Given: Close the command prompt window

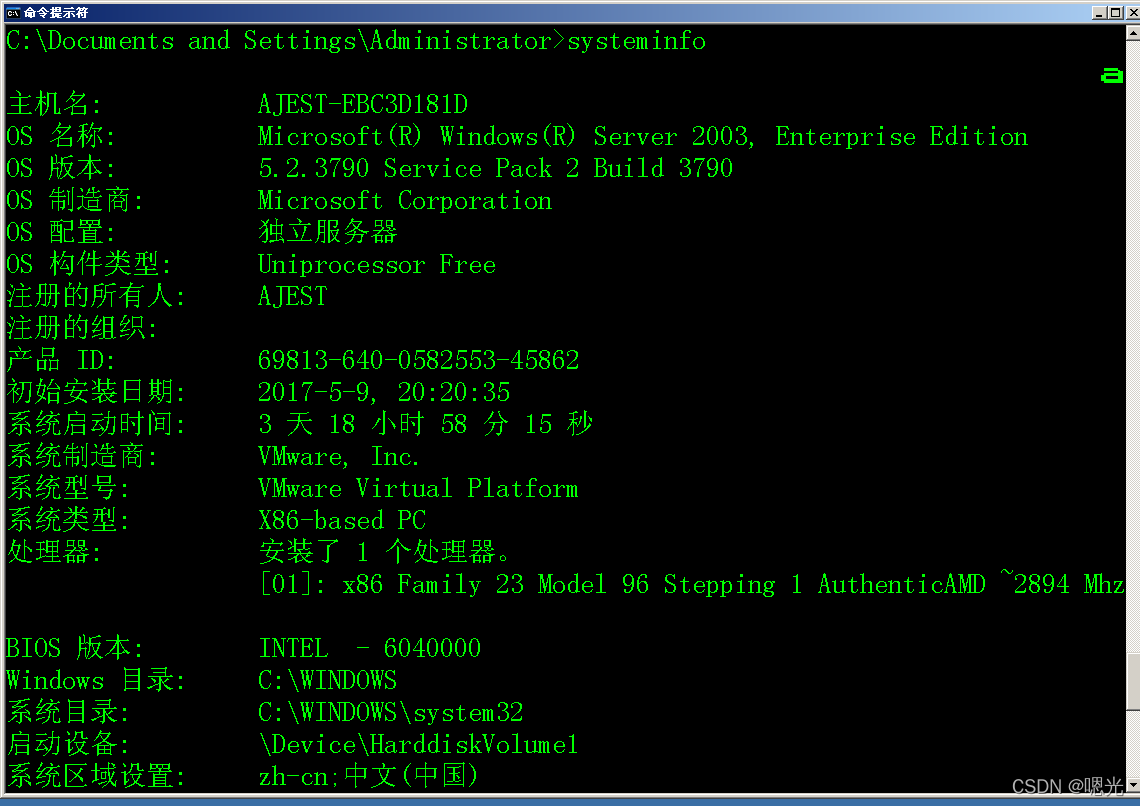Looking at the screenshot, I should click(x=1130, y=12).
